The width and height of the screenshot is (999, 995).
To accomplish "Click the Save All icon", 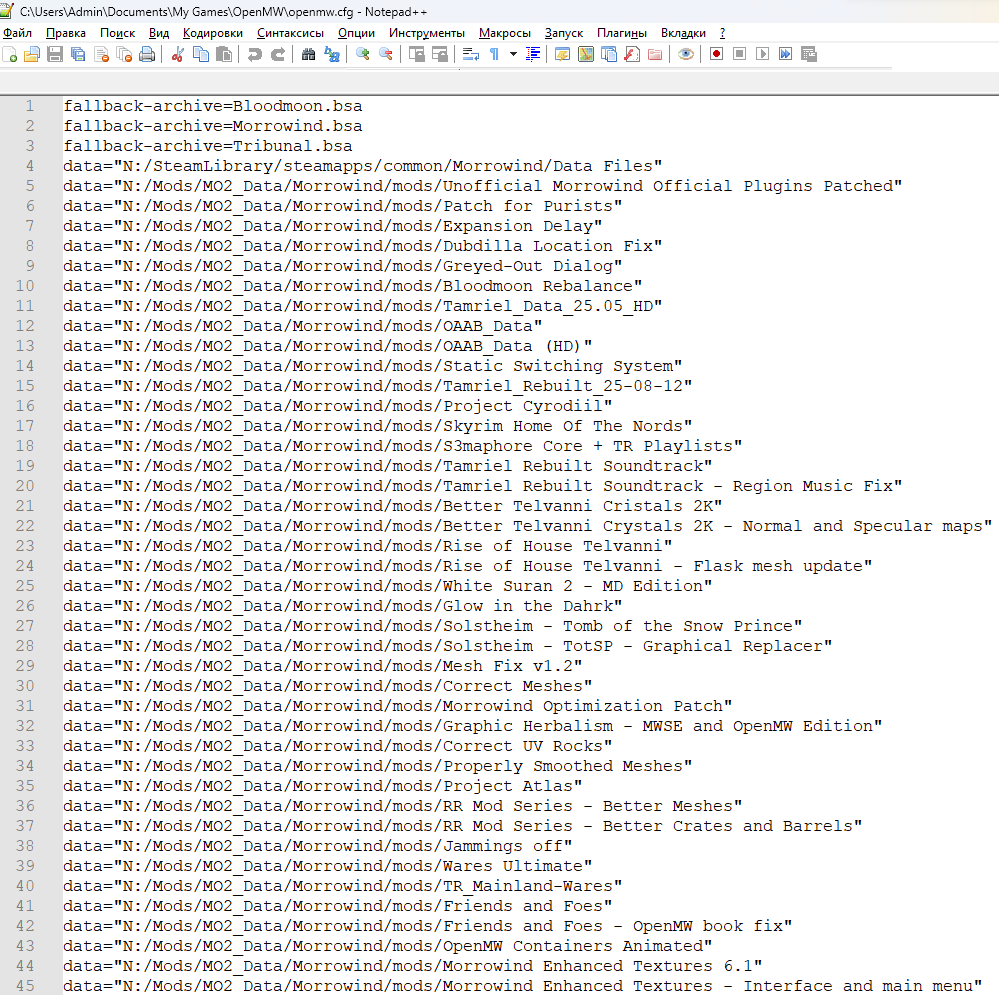I will click(x=78, y=55).
